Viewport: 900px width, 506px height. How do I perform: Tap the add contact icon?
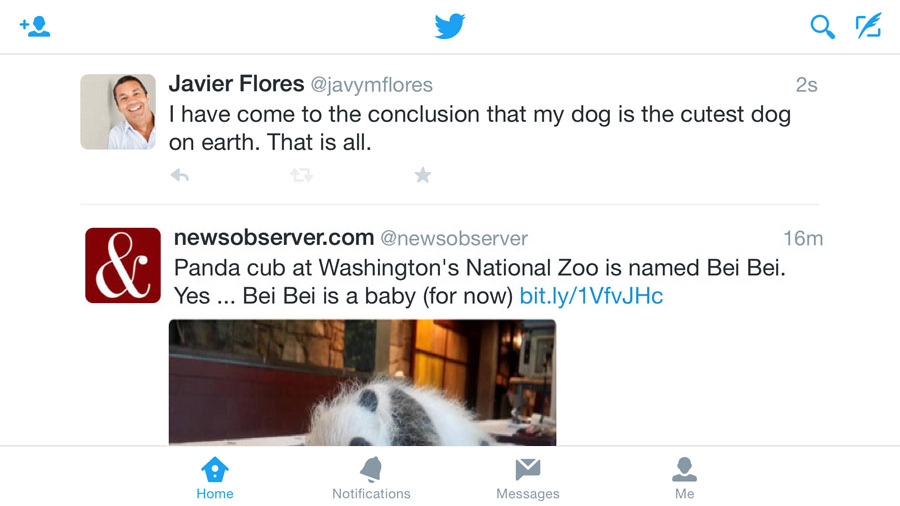tap(35, 27)
